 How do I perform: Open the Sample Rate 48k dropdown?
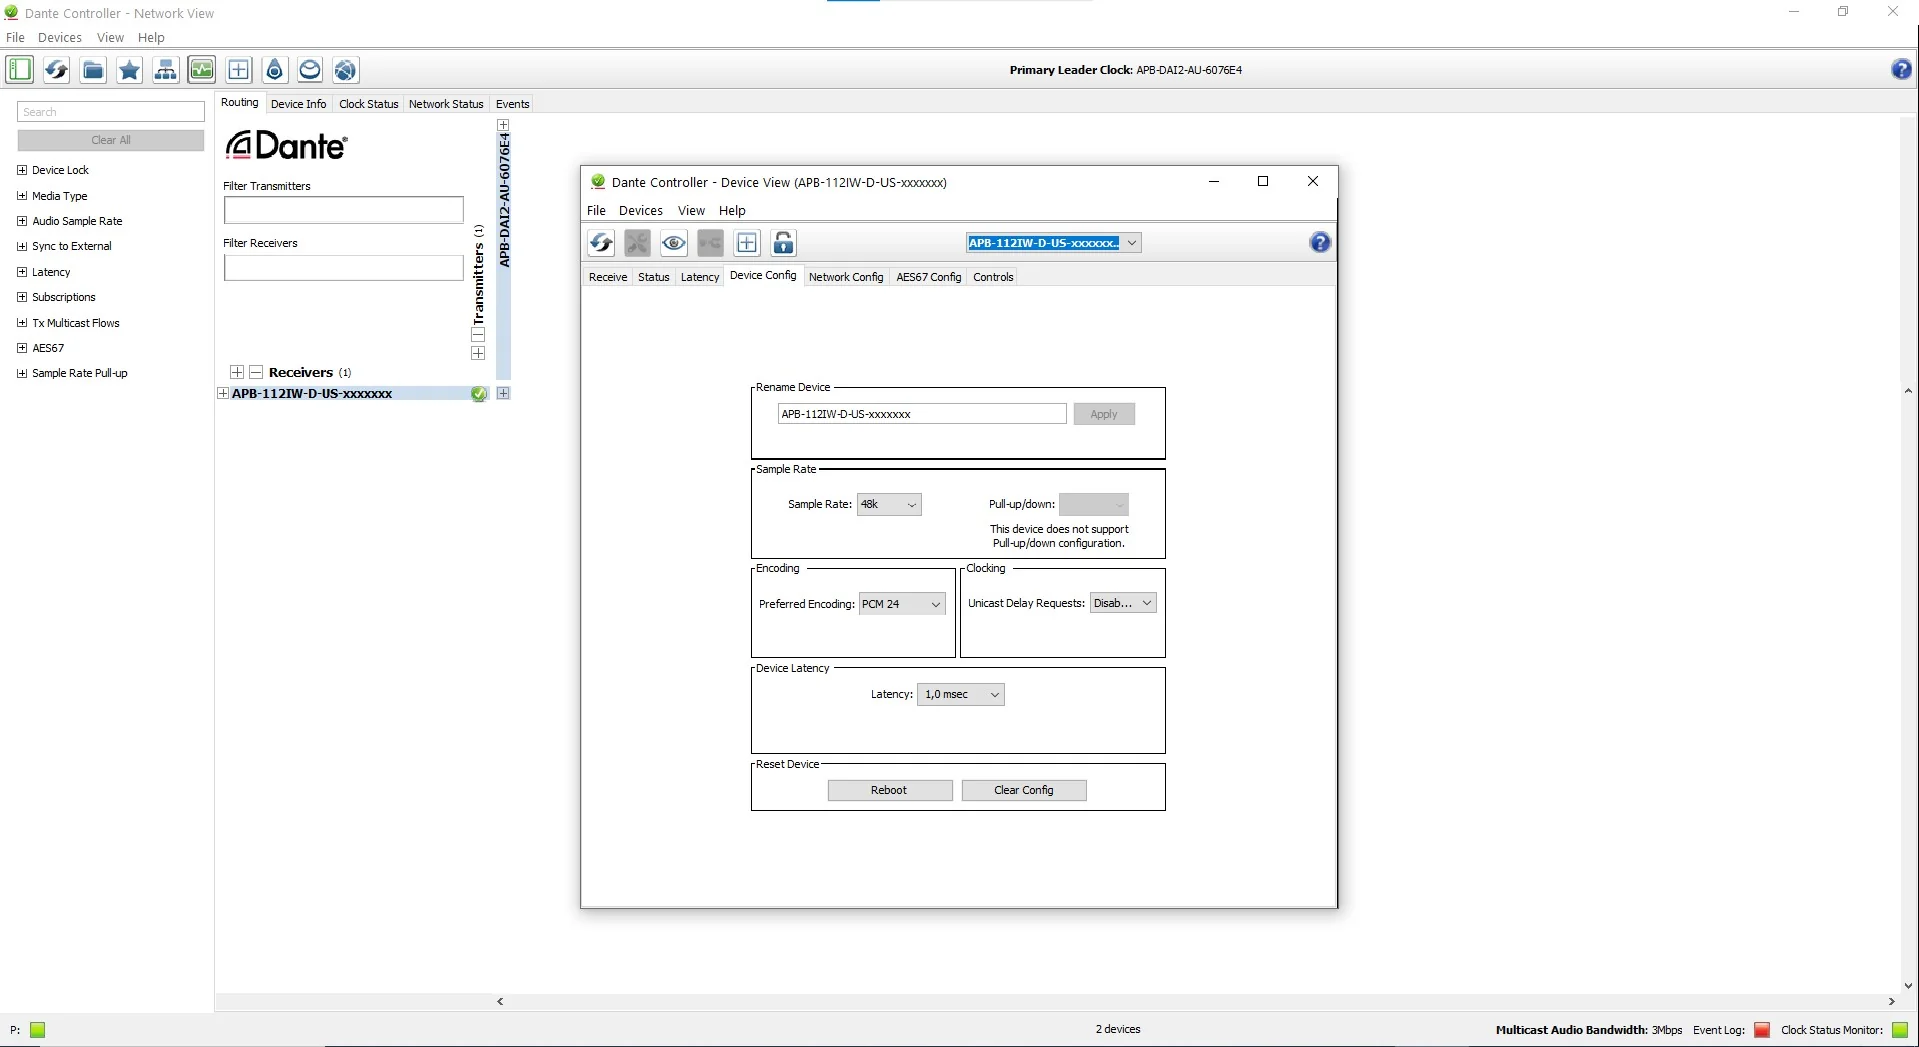[x=889, y=505]
